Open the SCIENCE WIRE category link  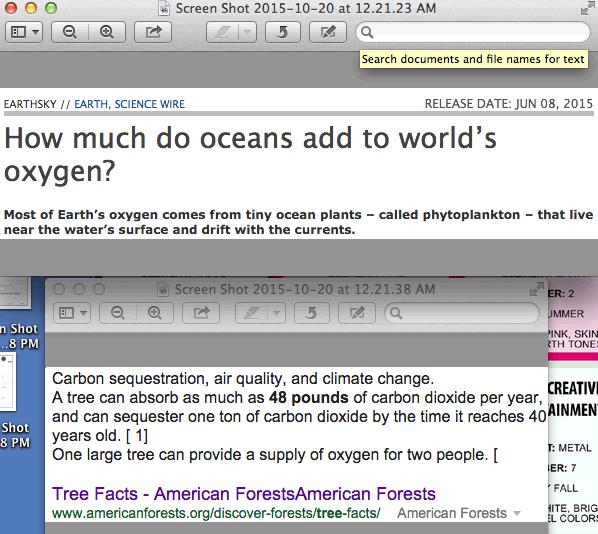coord(150,104)
